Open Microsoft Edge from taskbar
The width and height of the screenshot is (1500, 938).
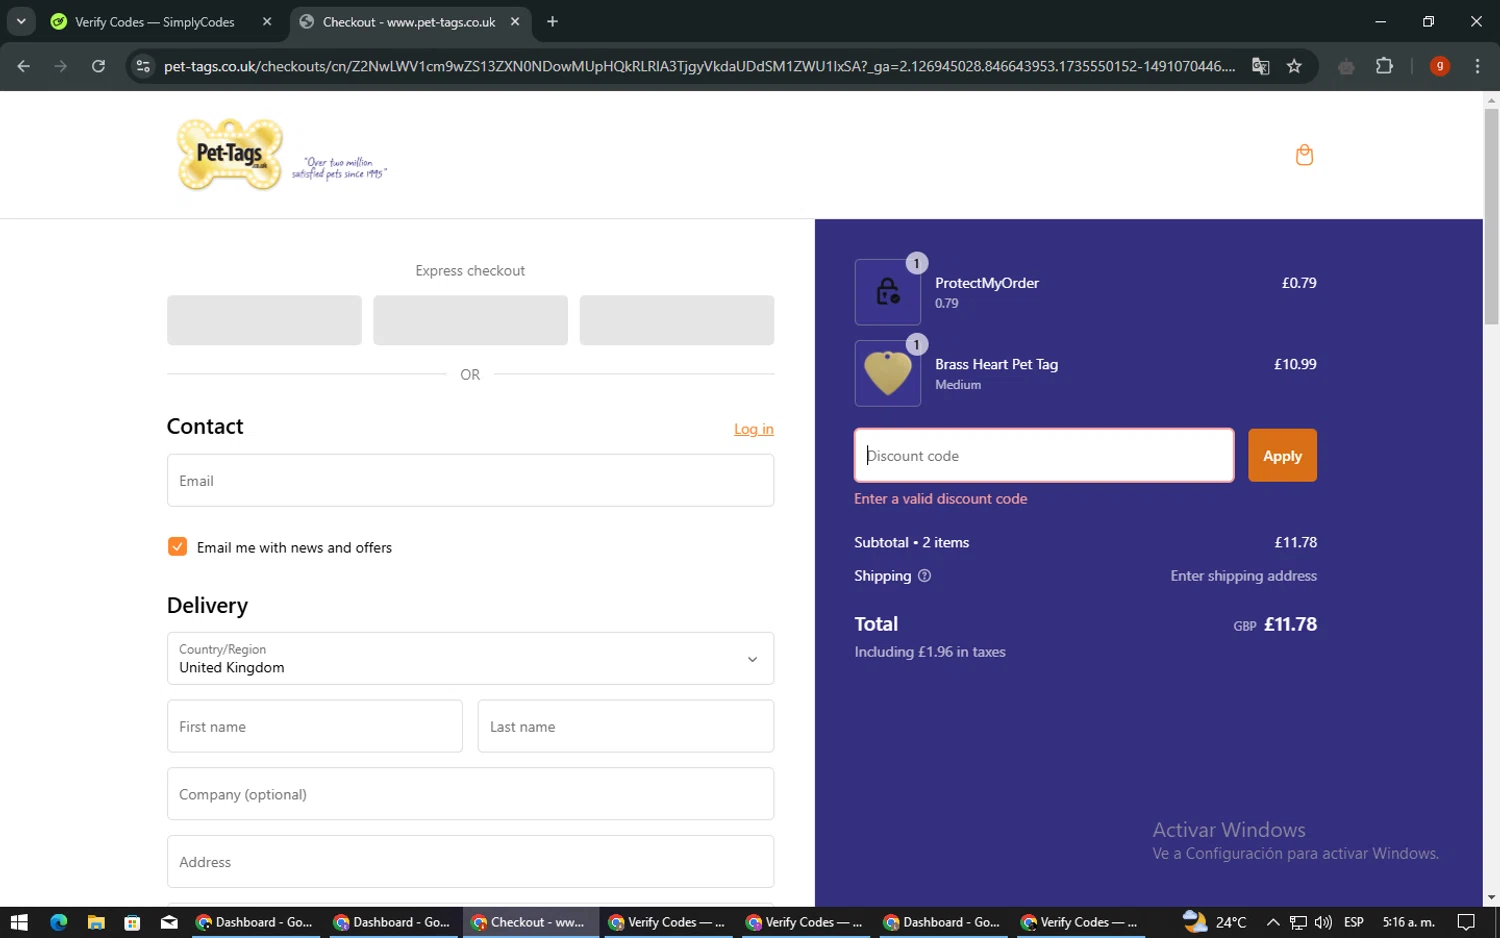58,922
